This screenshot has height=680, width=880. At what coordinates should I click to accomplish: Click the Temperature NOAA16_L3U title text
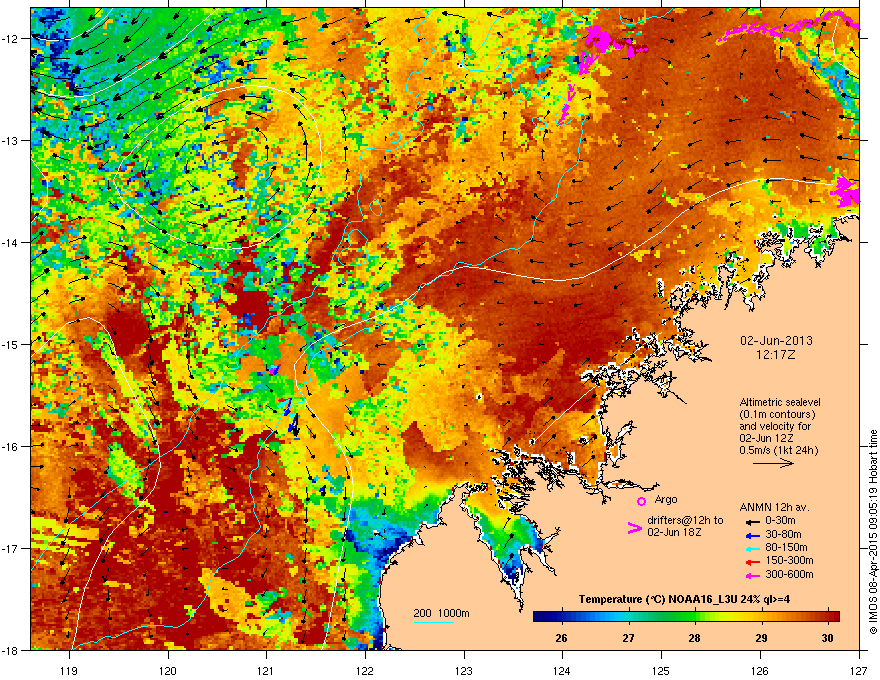pyautogui.click(x=684, y=599)
